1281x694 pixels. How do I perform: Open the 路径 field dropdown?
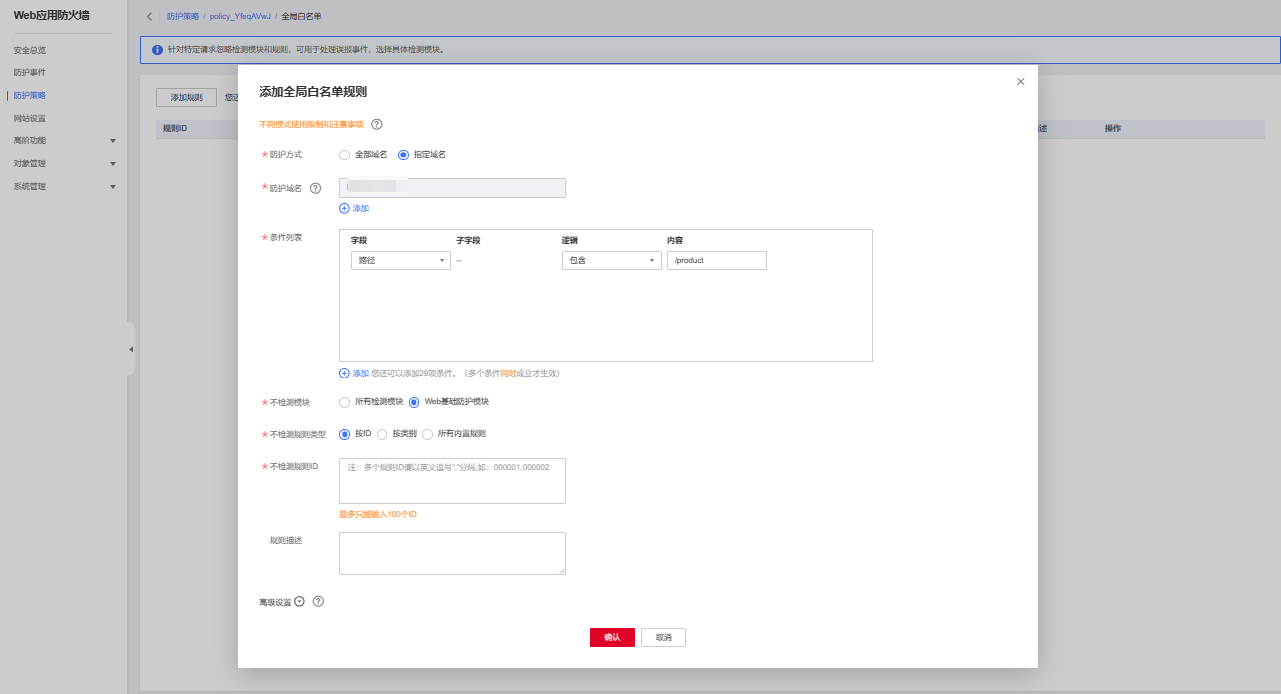pyautogui.click(x=400, y=260)
